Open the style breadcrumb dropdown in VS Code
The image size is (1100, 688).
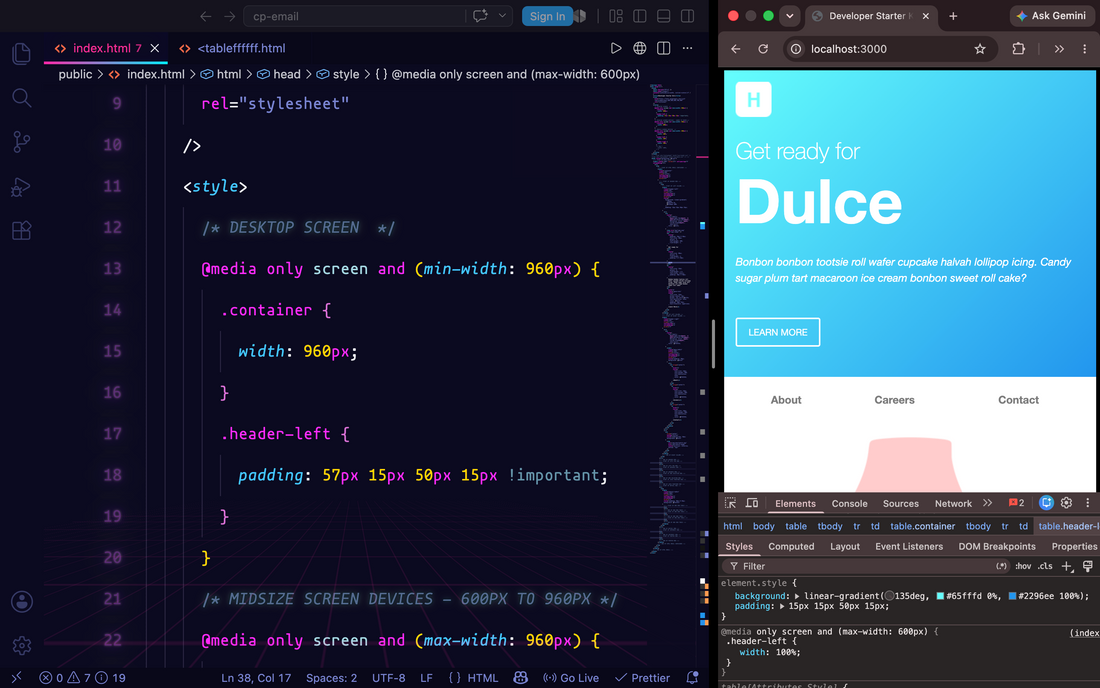click(x=337, y=74)
